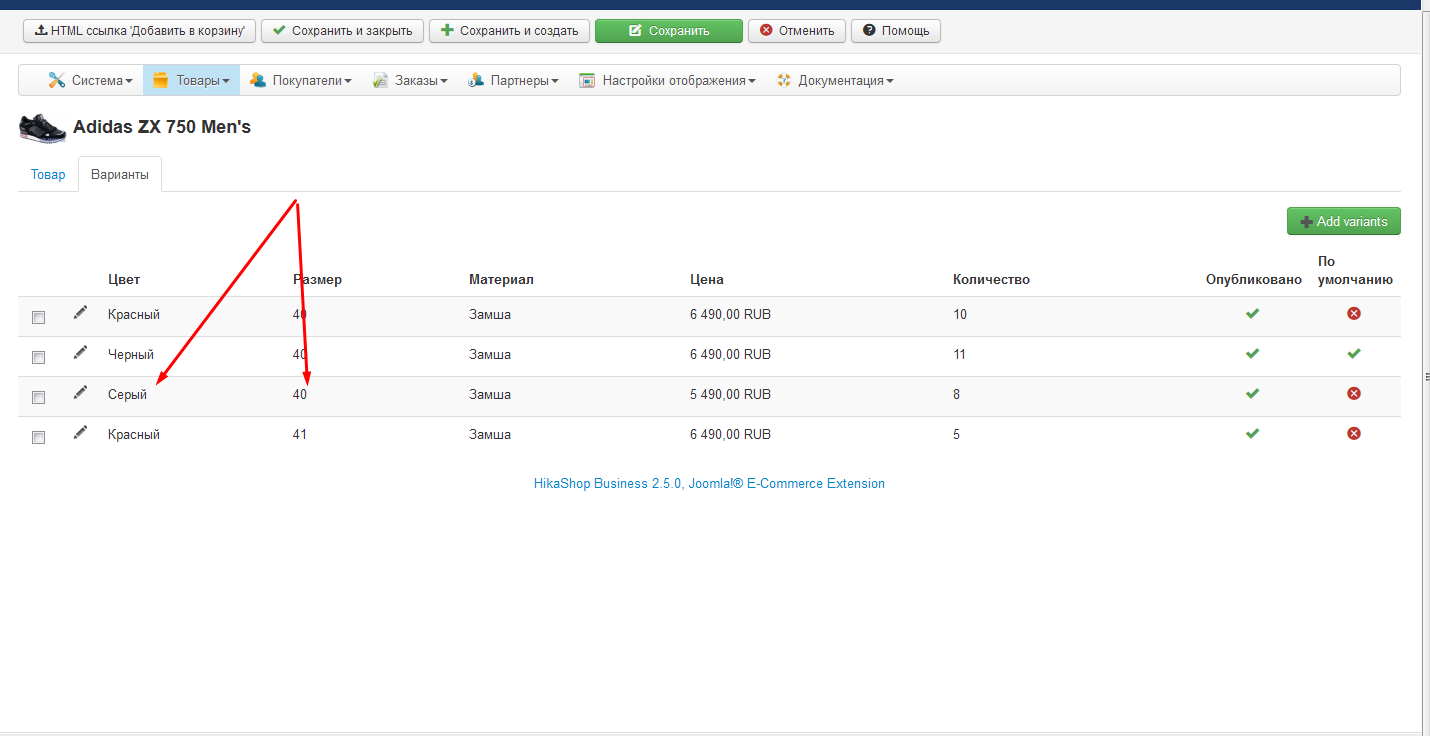Click published checkmark for Серый variant
Viewport: 1430px width, 736px height.
[1252, 394]
